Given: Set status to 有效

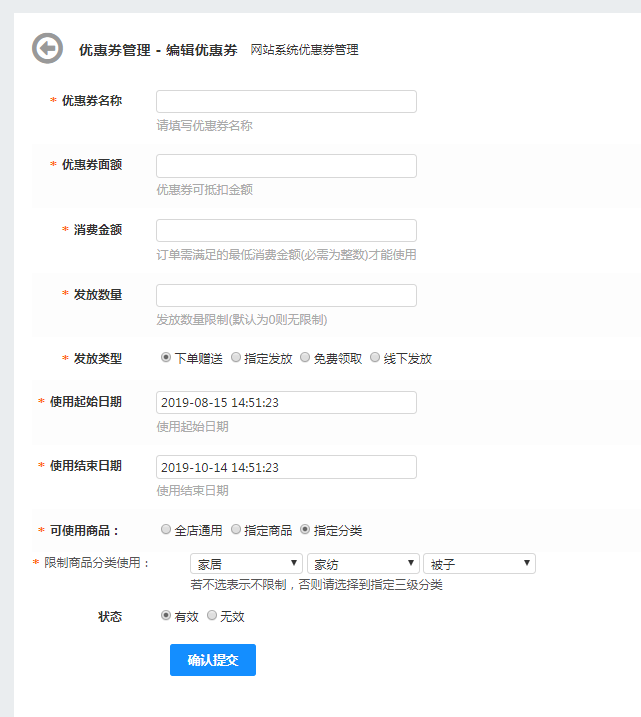Looking at the screenshot, I should coord(166,616).
